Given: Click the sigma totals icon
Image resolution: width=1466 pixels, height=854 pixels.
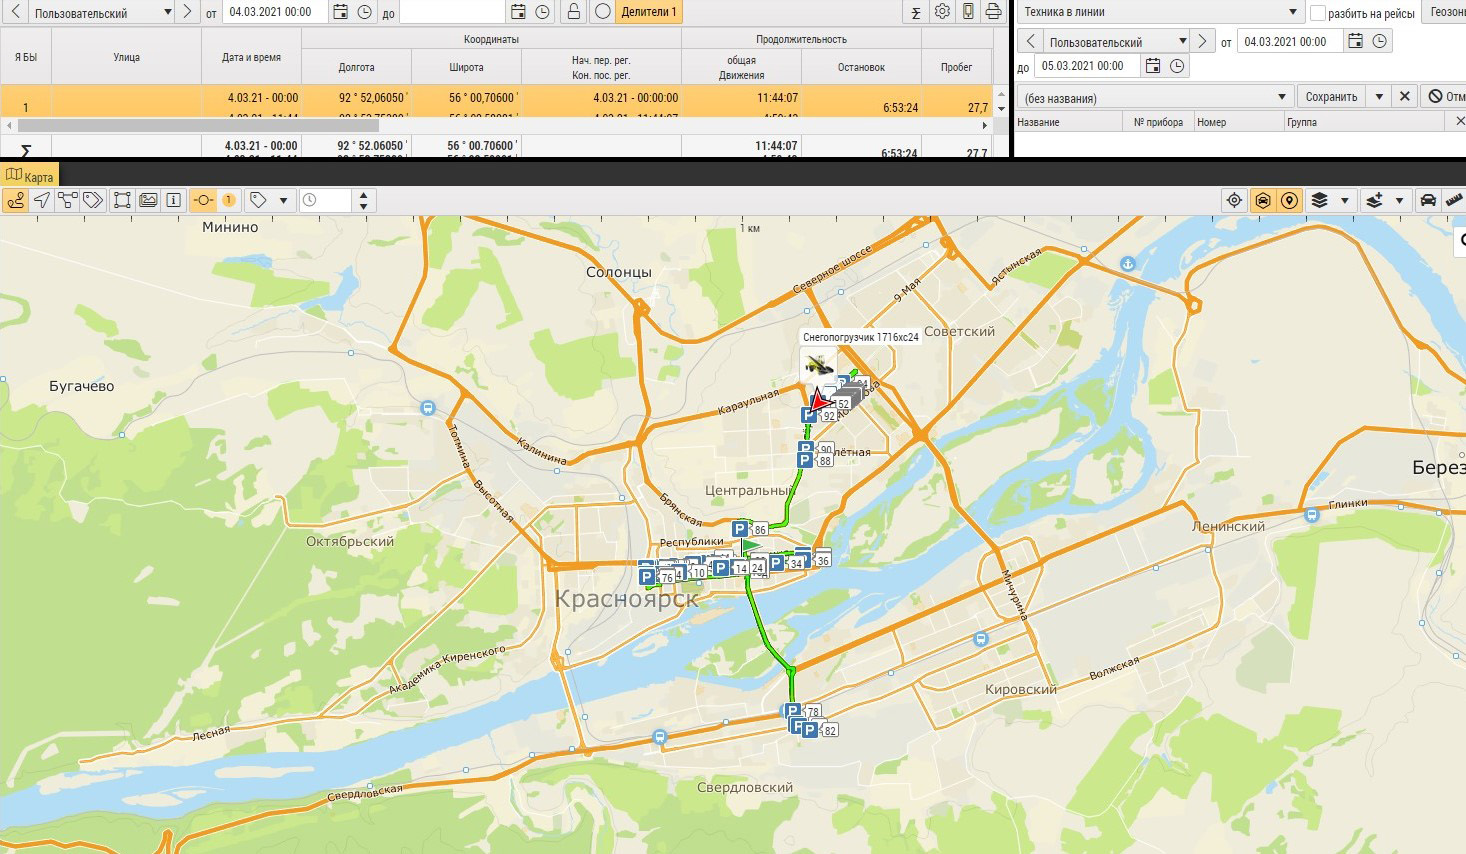Looking at the screenshot, I should coord(915,13).
